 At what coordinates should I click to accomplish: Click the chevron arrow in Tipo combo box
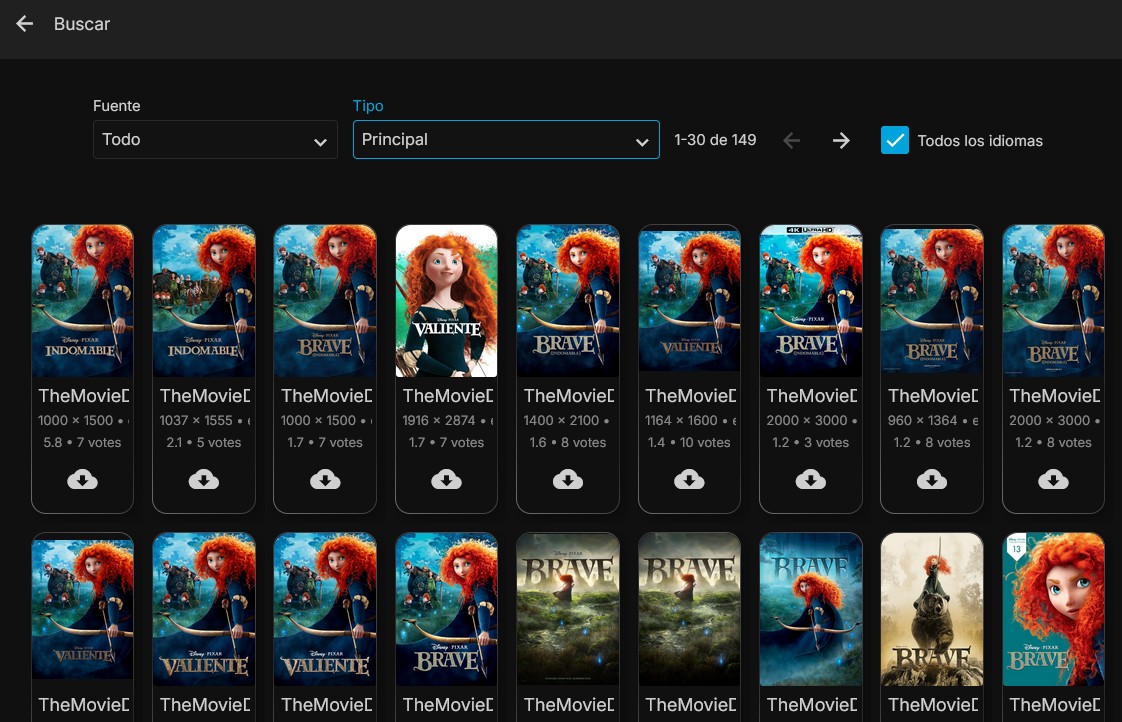pyautogui.click(x=642, y=142)
